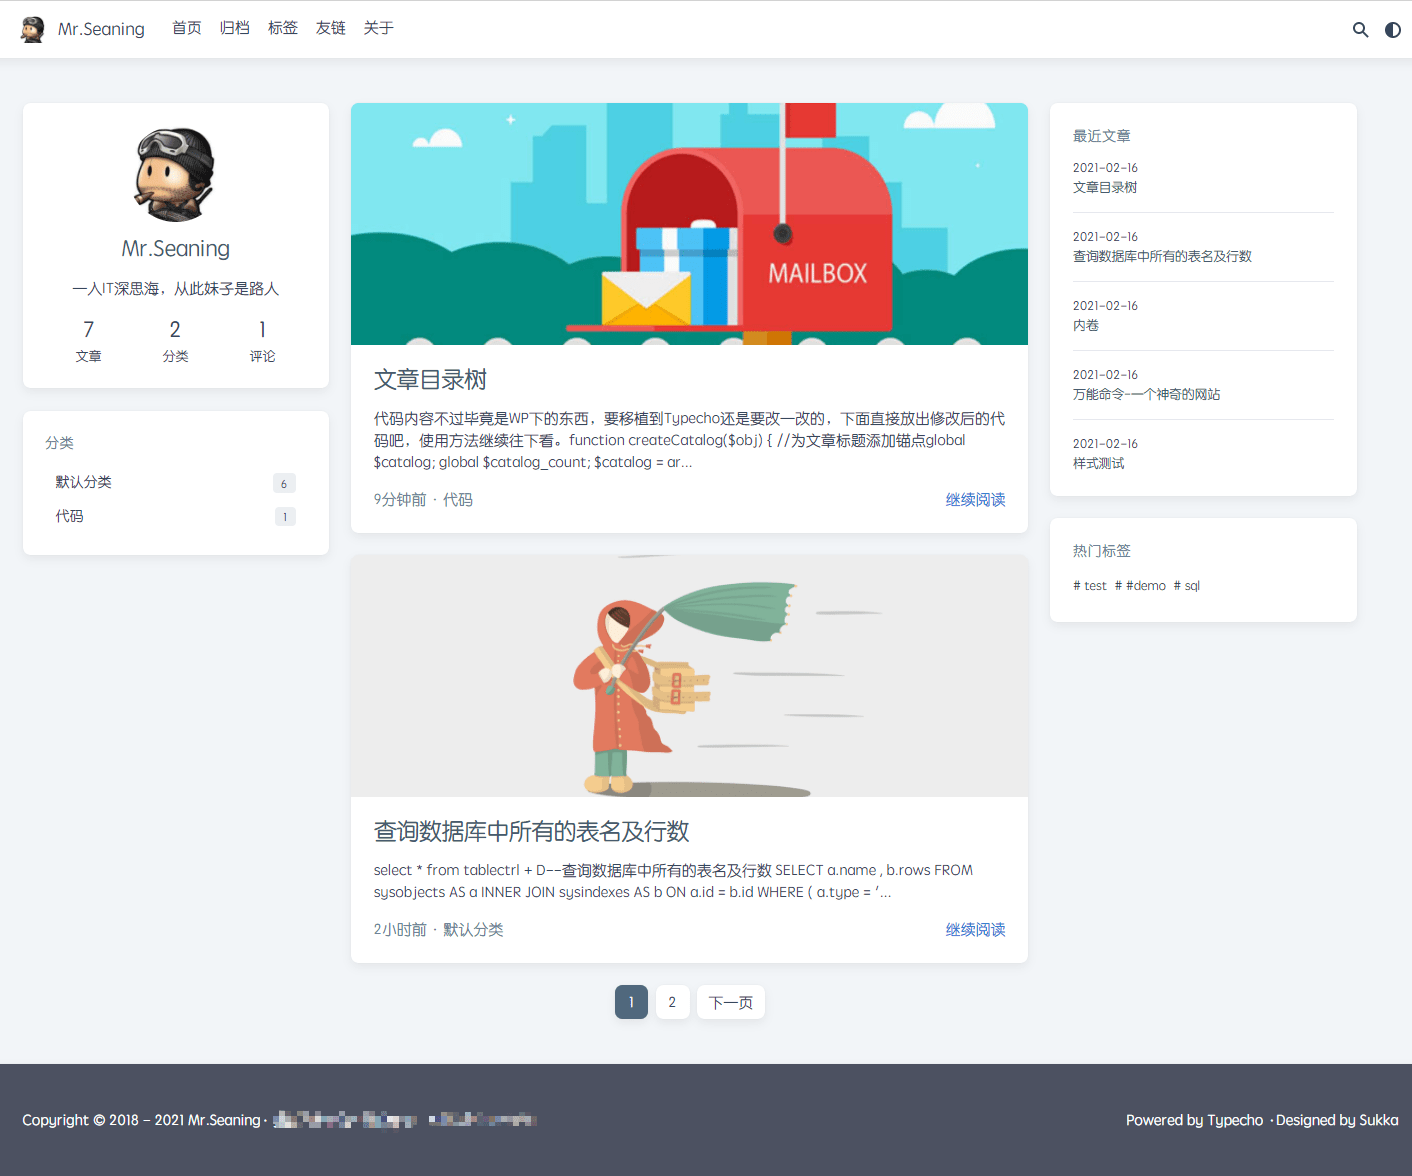This screenshot has width=1412, height=1176.
Task: Click 继续阅读 for the 文章目录树 post
Action: tap(975, 500)
